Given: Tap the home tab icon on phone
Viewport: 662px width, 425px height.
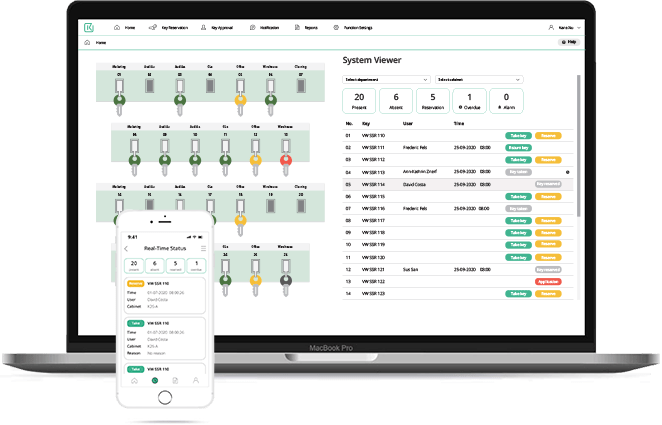Looking at the screenshot, I should pyautogui.click(x=134, y=381).
